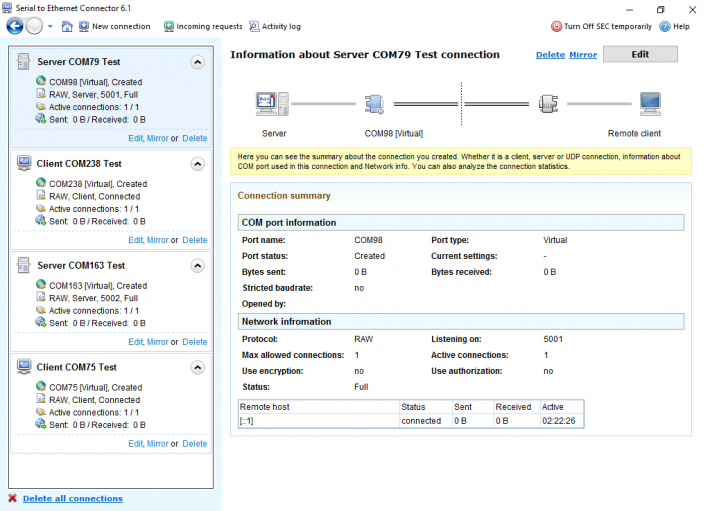Click the Server computer diagram icon

272,104
